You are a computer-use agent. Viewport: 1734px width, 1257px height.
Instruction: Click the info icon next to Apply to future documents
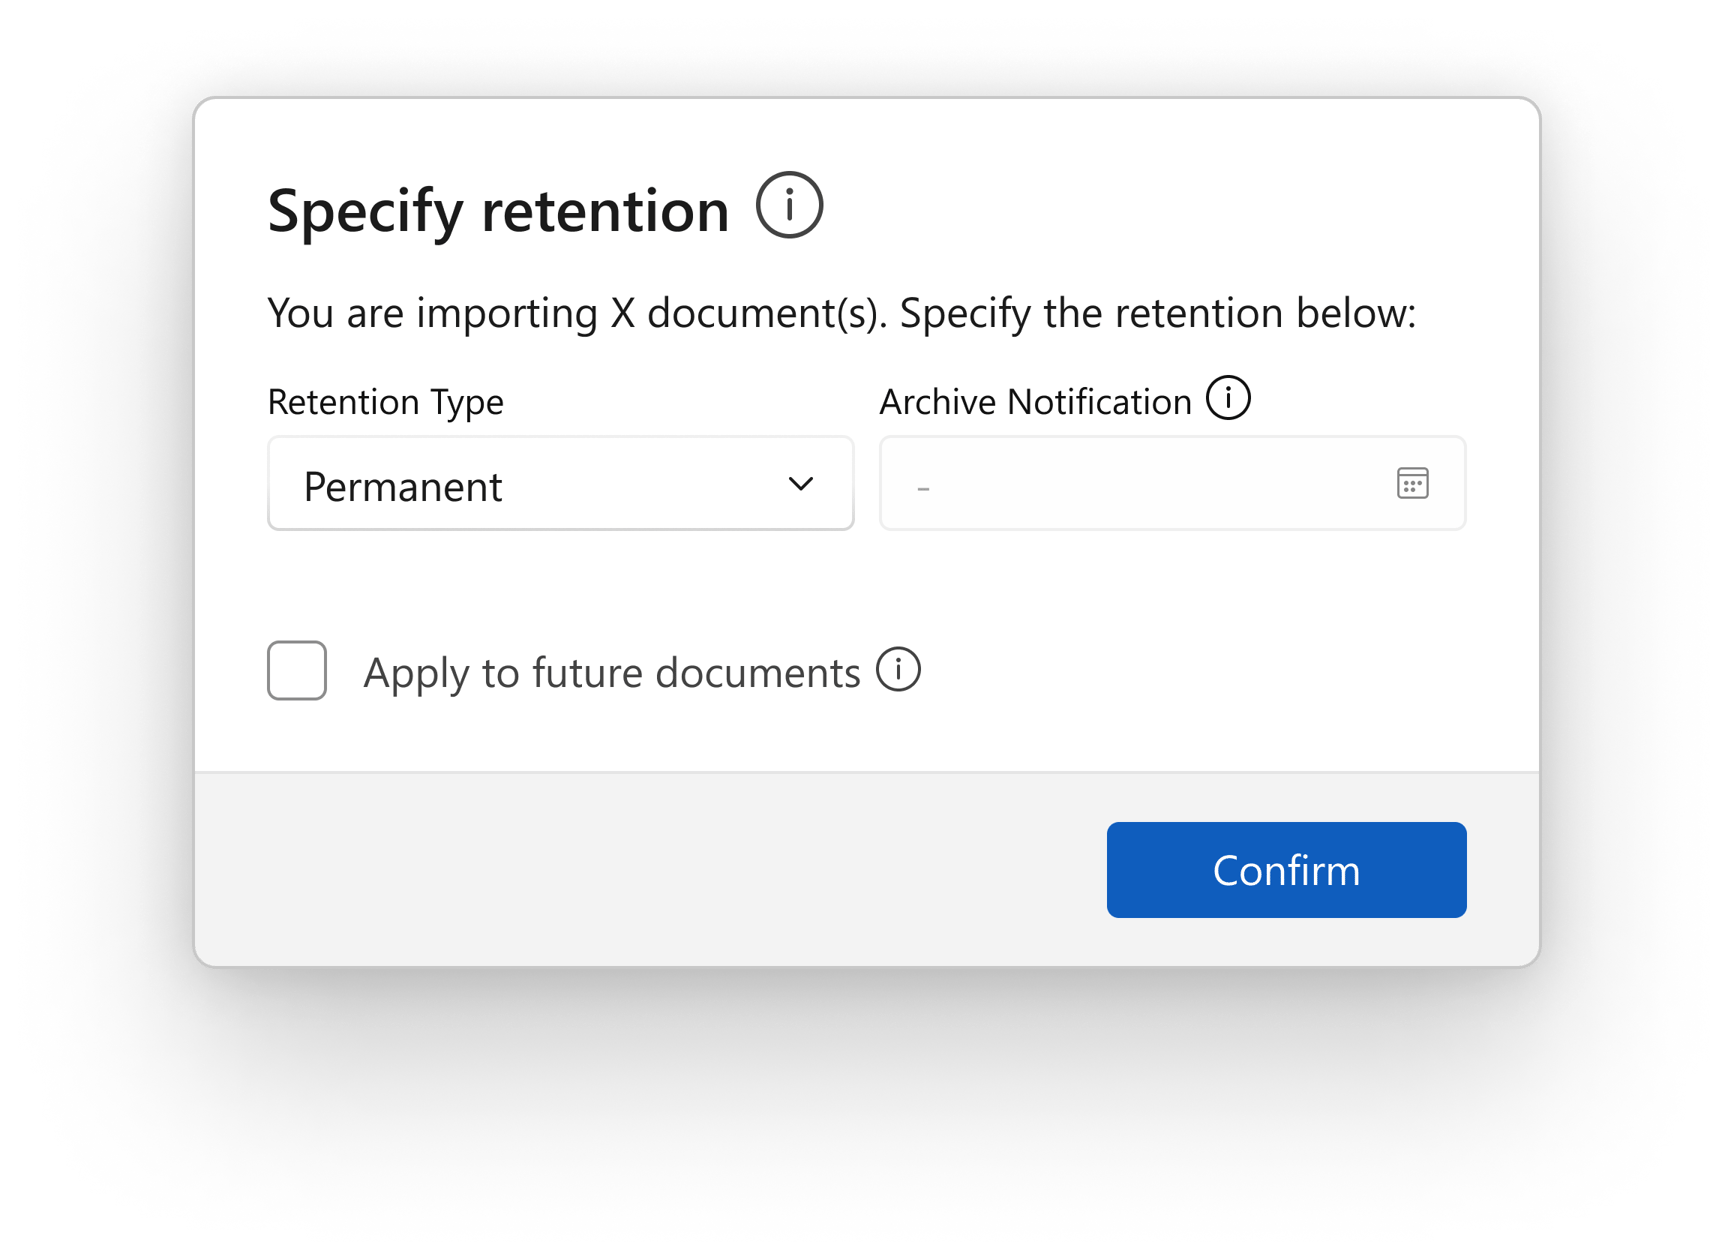pos(898,671)
